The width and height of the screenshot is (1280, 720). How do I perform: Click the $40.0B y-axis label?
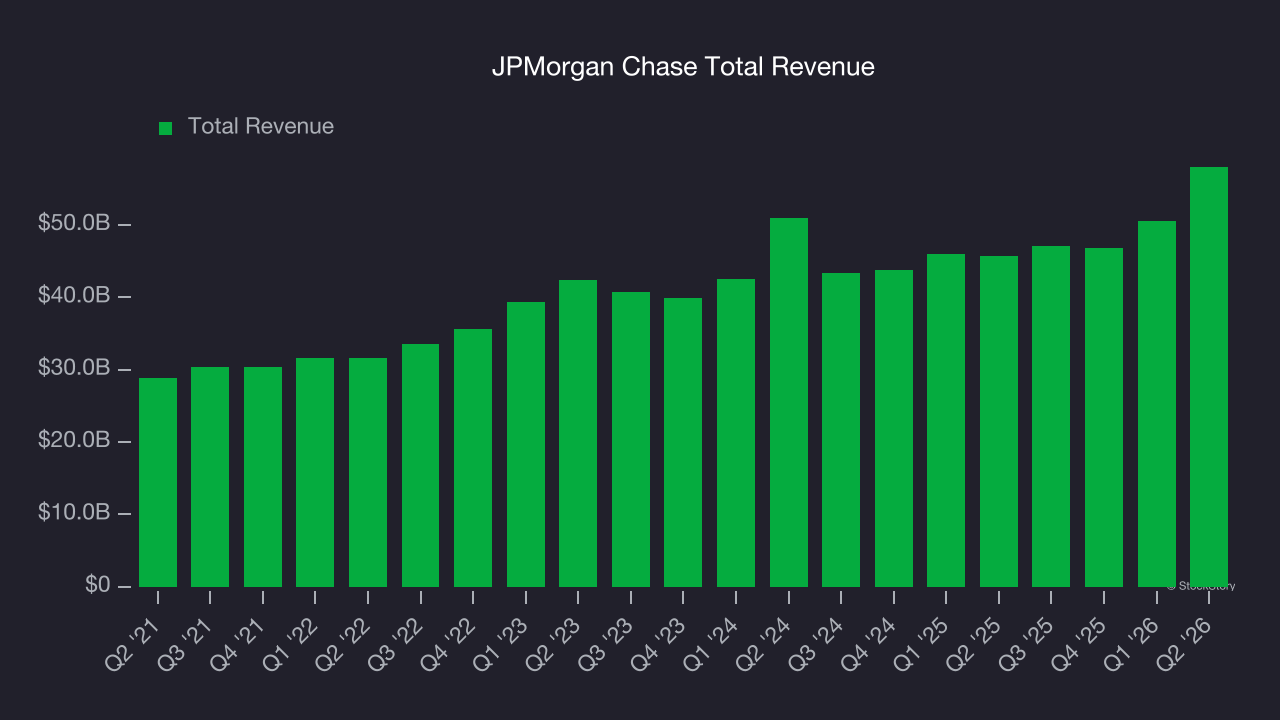(x=74, y=296)
